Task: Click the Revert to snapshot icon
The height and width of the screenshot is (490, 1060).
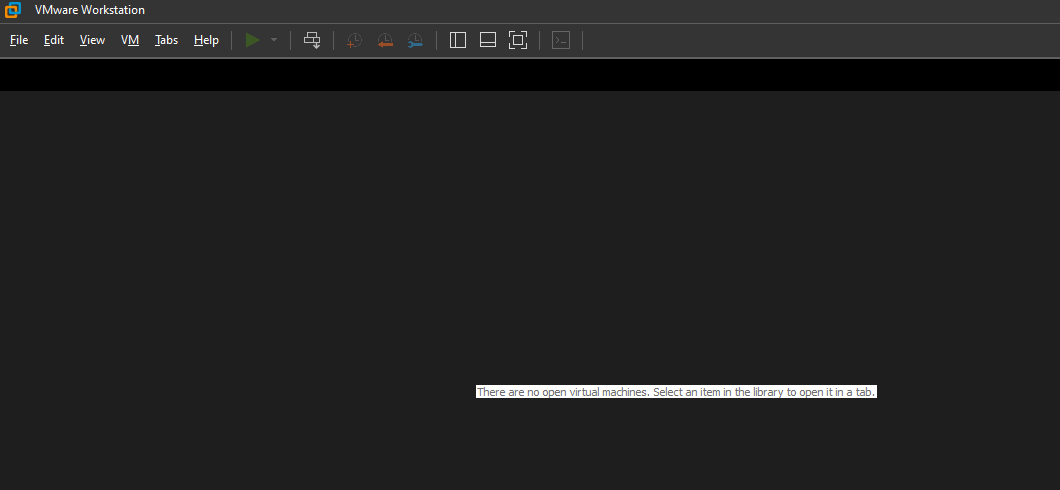Action: click(385, 40)
